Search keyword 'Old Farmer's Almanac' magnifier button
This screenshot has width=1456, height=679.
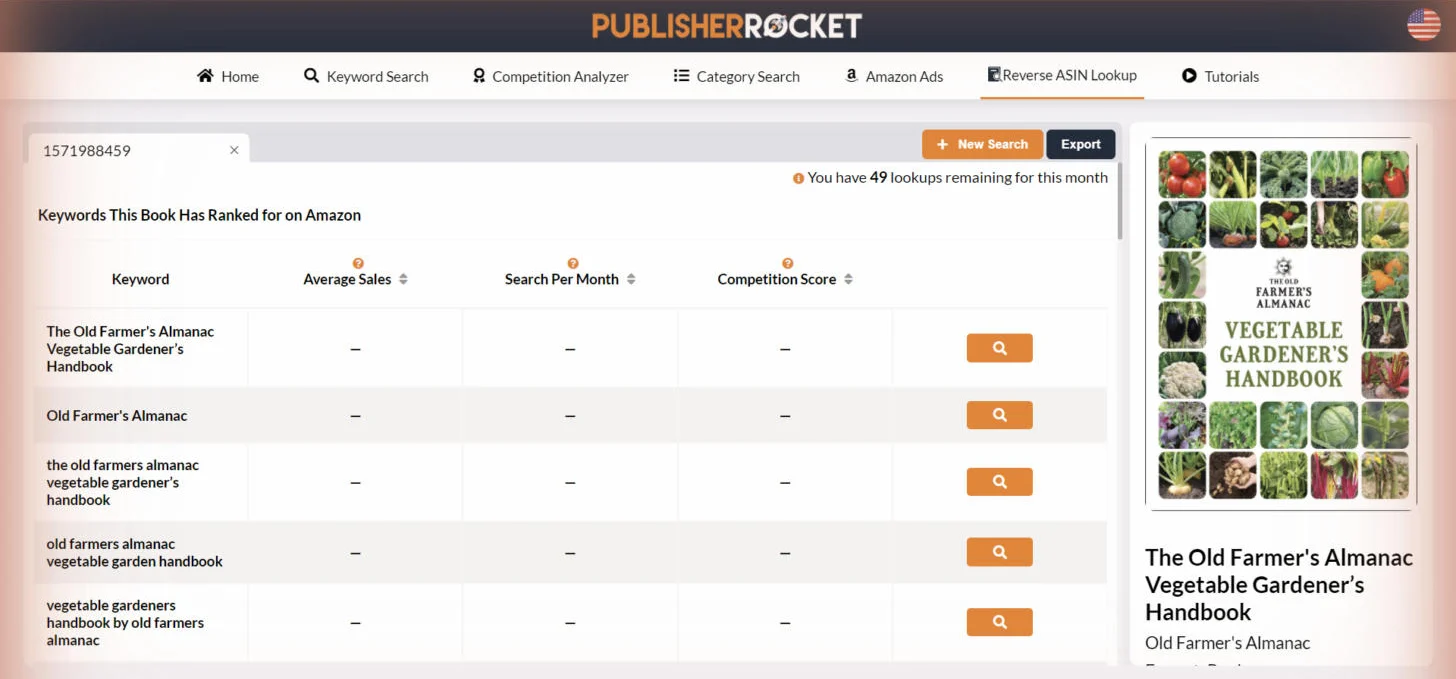[999, 415]
